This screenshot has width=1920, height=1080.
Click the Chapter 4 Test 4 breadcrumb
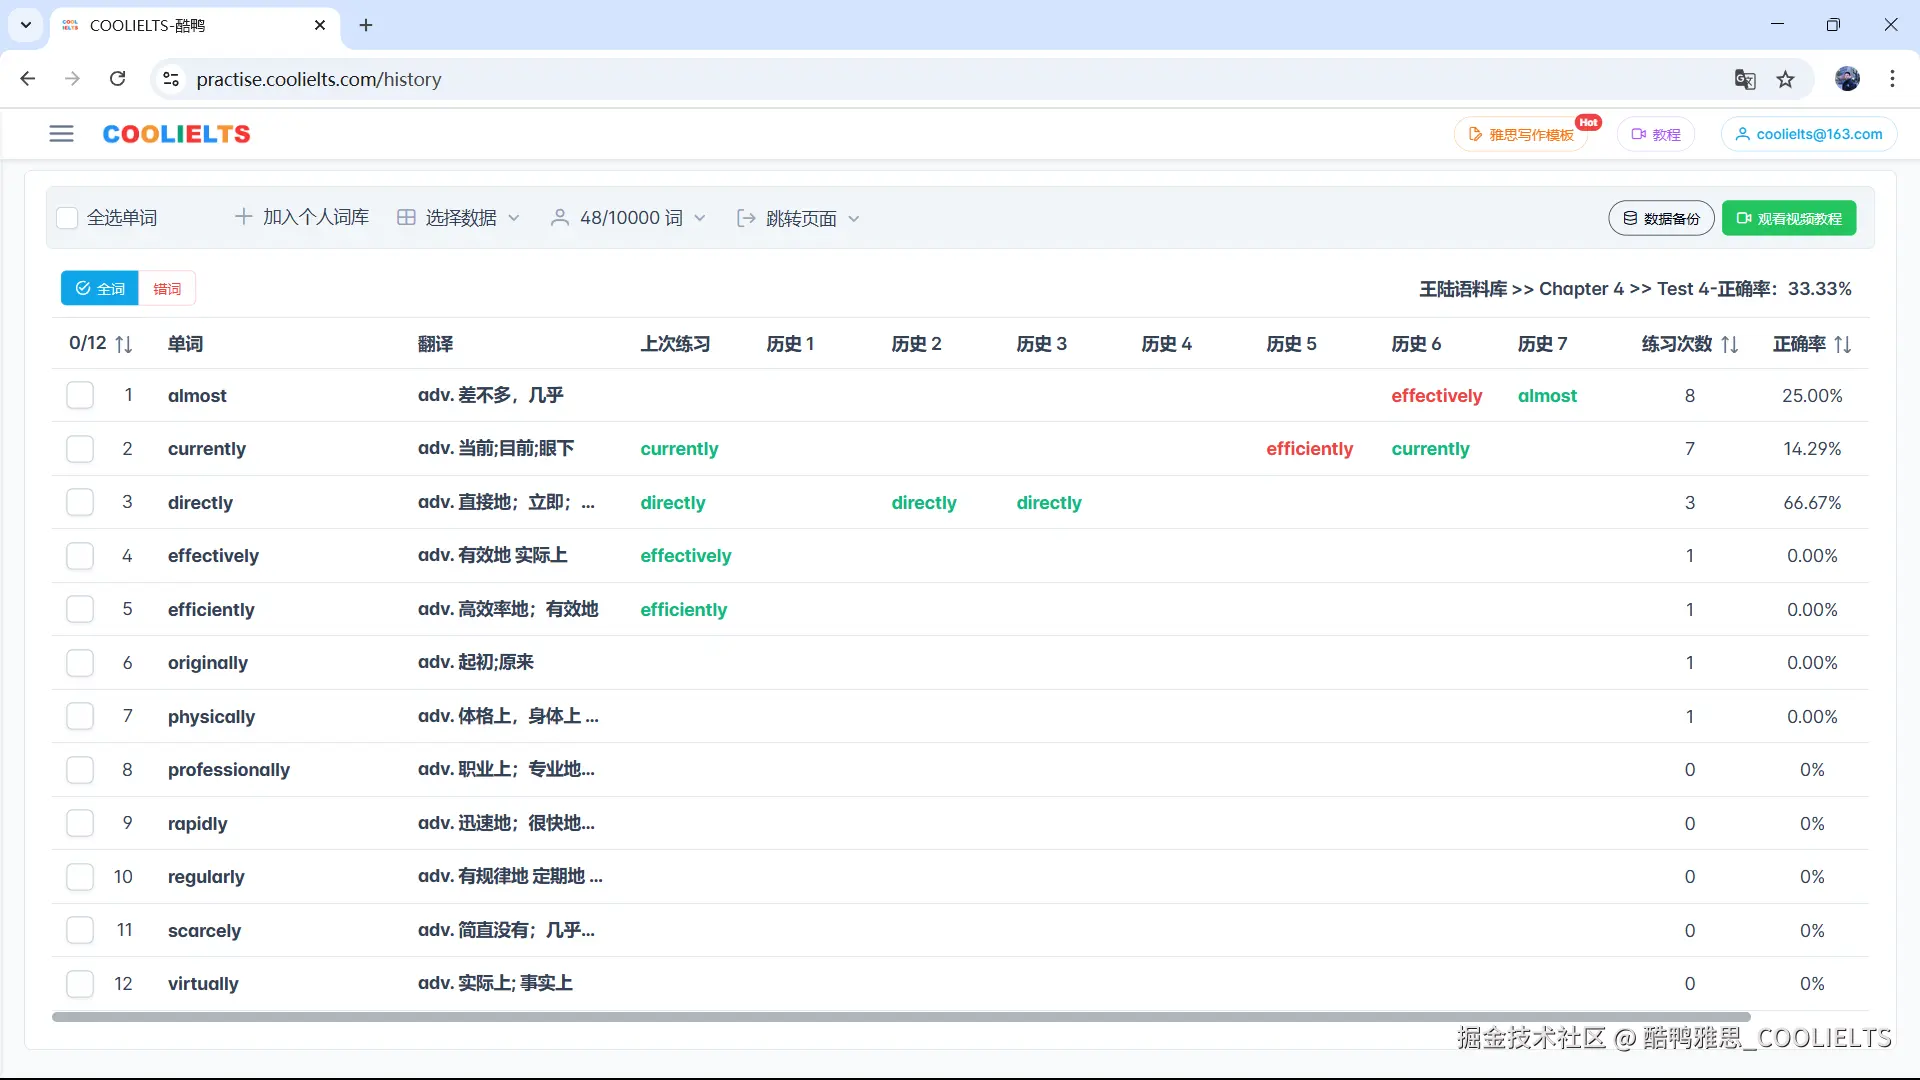(1635, 288)
